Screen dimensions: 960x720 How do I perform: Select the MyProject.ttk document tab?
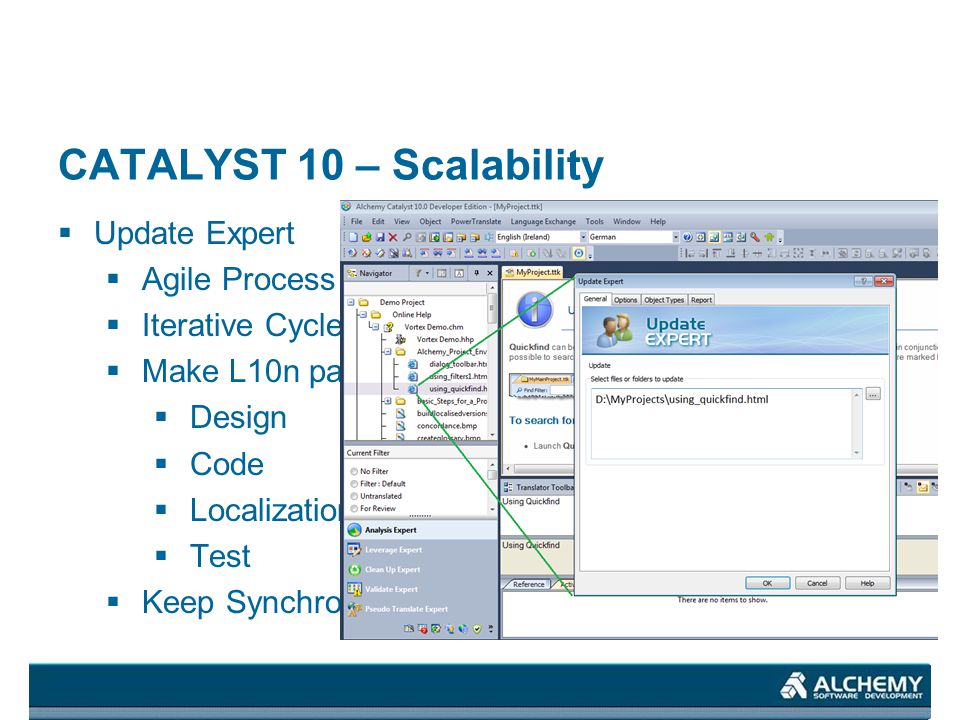pyautogui.click(x=533, y=272)
